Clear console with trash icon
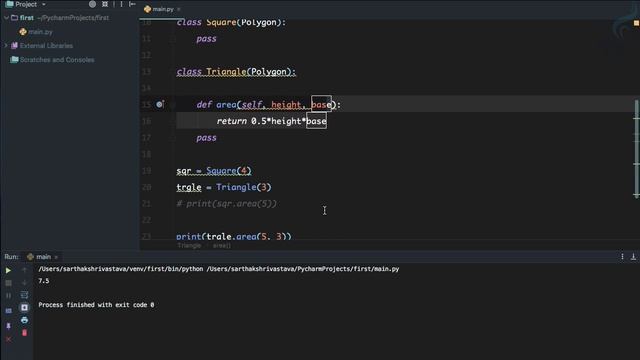This screenshot has width=640, height=360. click(24, 333)
